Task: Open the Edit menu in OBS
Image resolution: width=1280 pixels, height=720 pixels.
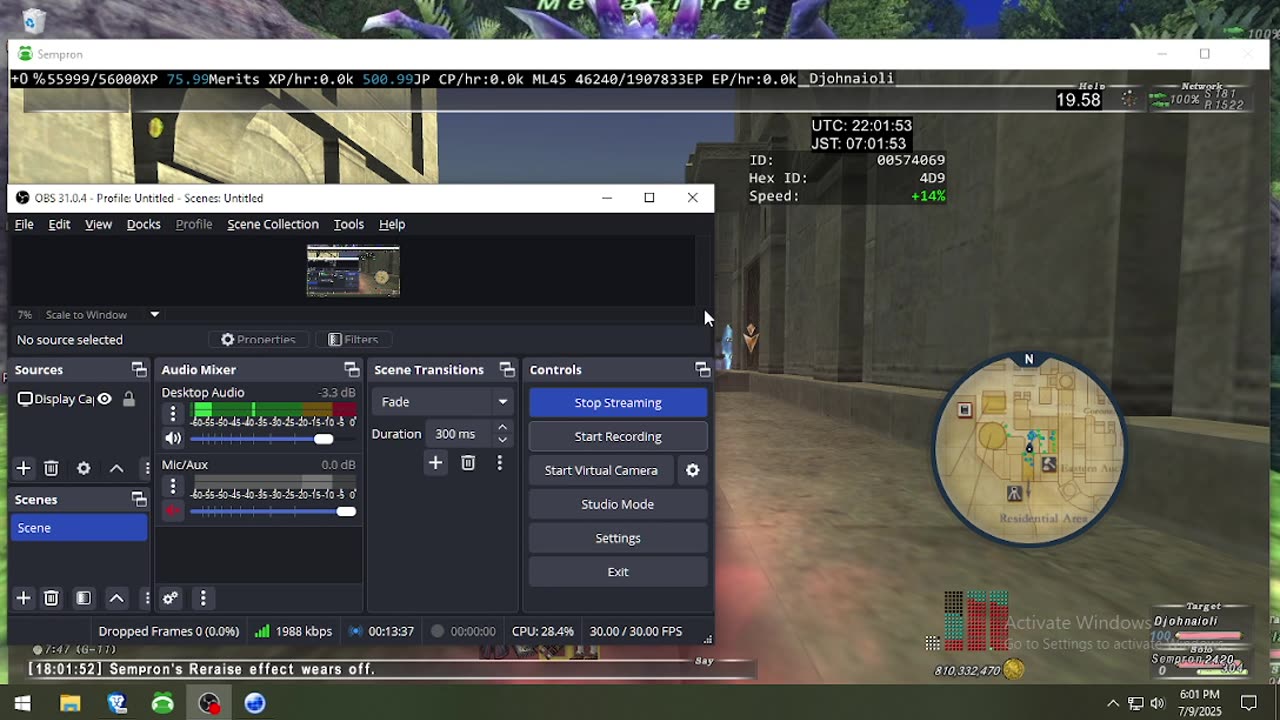Action: (59, 224)
